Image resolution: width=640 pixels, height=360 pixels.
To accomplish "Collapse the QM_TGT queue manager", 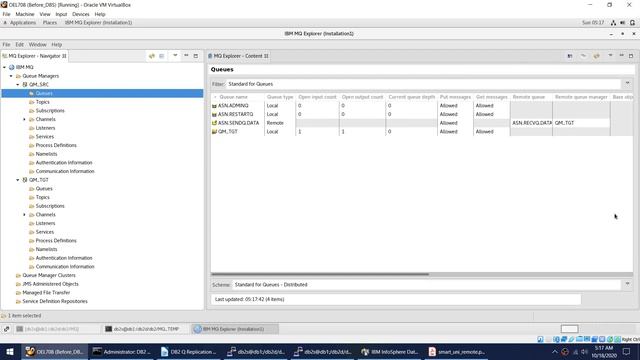I will click(18, 180).
